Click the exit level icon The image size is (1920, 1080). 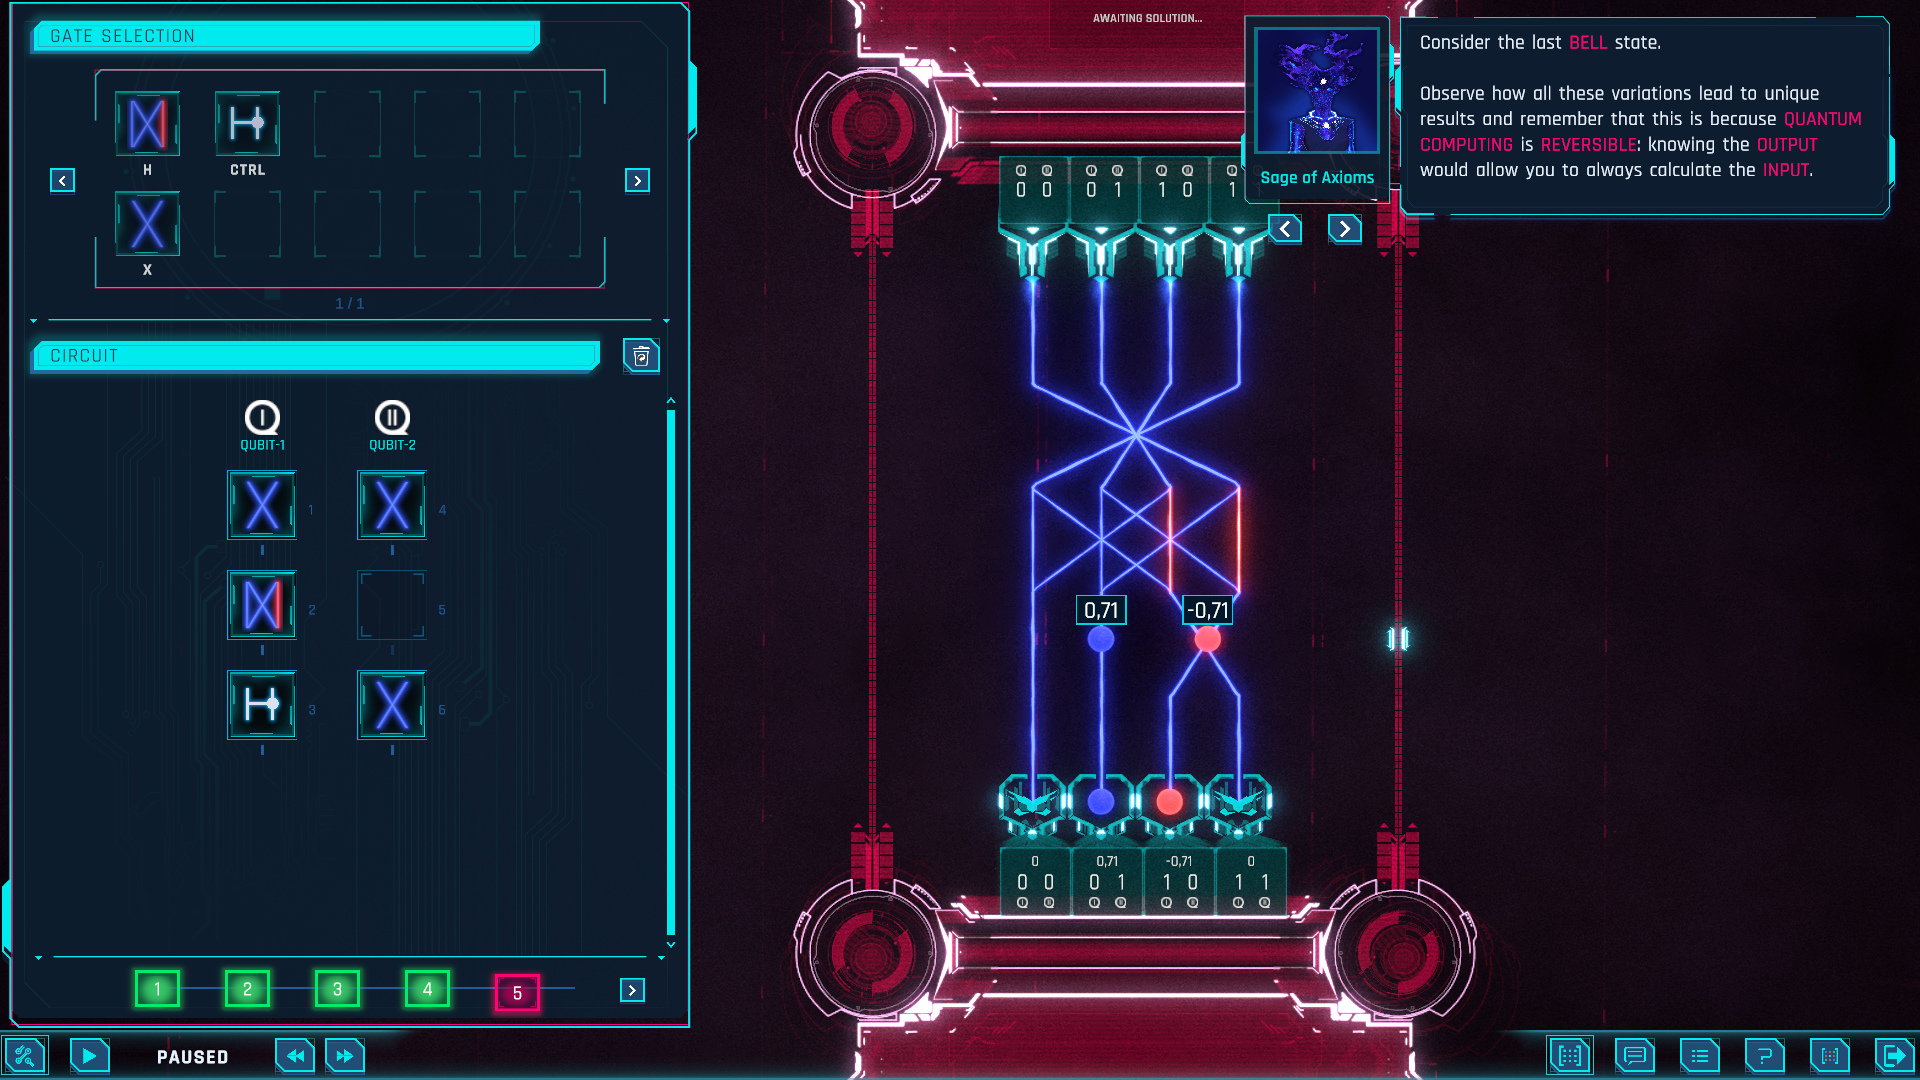(1893, 1056)
